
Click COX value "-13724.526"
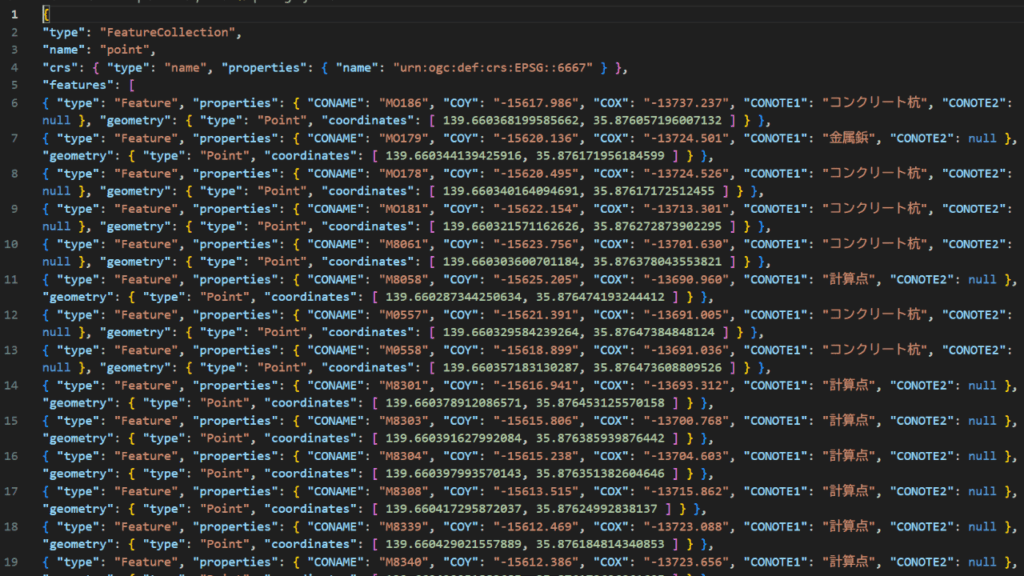click(686, 173)
